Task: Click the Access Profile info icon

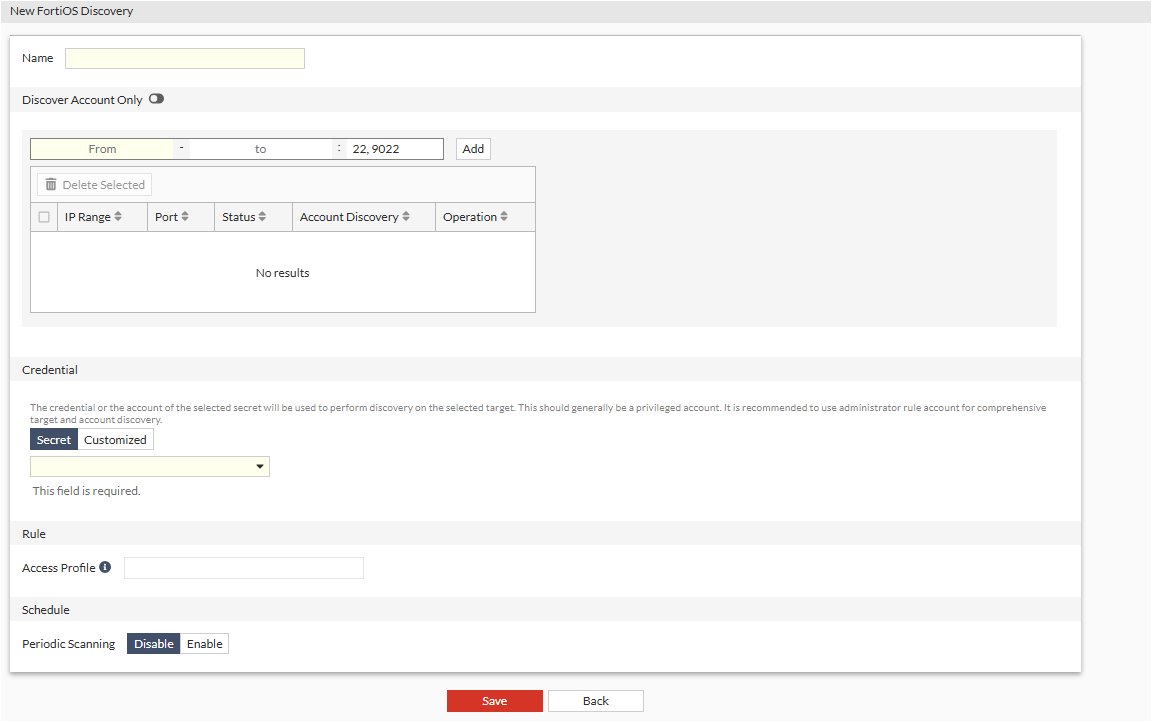Action: click(105, 567)
